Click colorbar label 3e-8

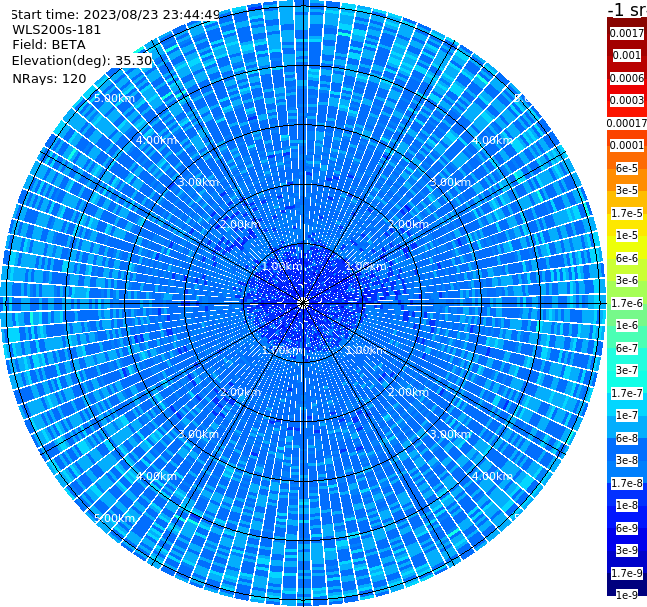tap(627, 460)
